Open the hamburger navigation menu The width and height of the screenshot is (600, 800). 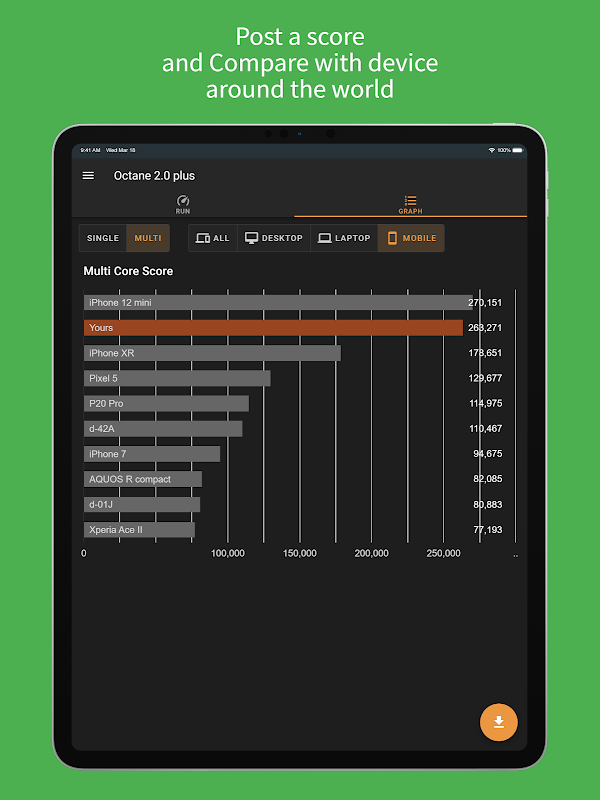coord(88,176)
